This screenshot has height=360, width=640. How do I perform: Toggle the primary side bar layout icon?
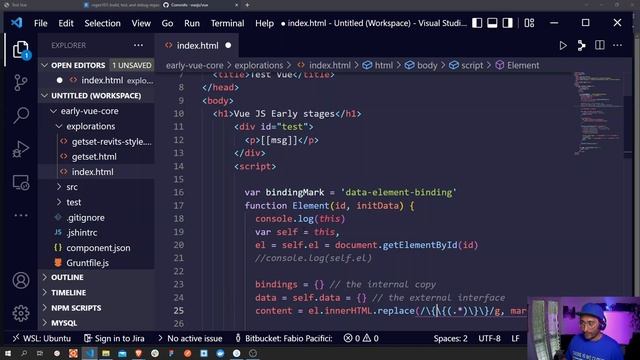(477, 23)
